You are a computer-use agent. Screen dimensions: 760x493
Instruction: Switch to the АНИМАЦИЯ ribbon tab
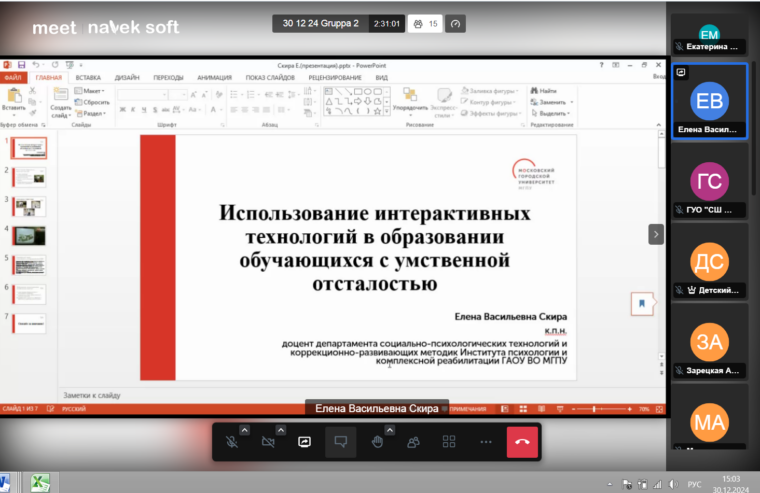pos(213,77)
